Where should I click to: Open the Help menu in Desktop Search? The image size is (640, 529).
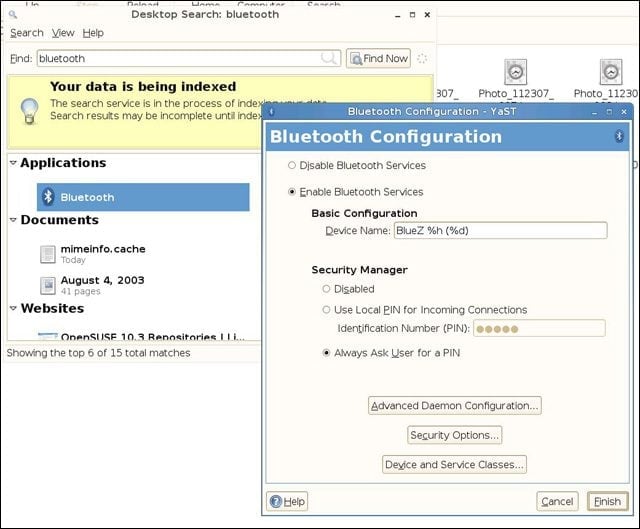point(93,33)
